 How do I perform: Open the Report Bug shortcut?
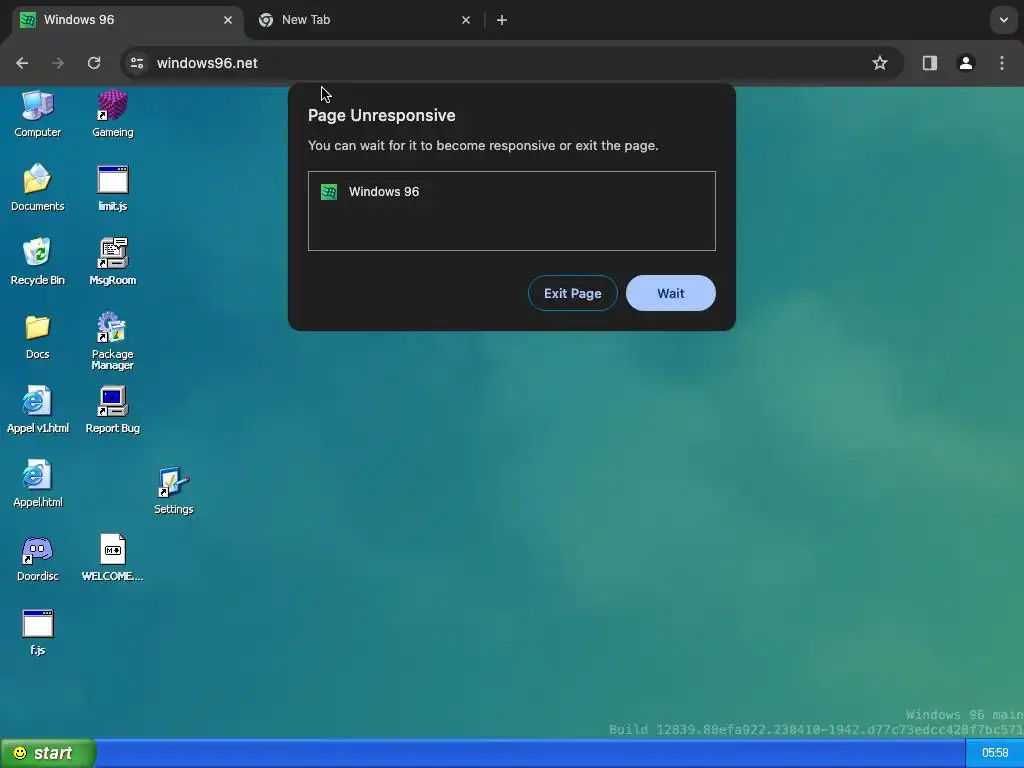(x=112, y=410)
